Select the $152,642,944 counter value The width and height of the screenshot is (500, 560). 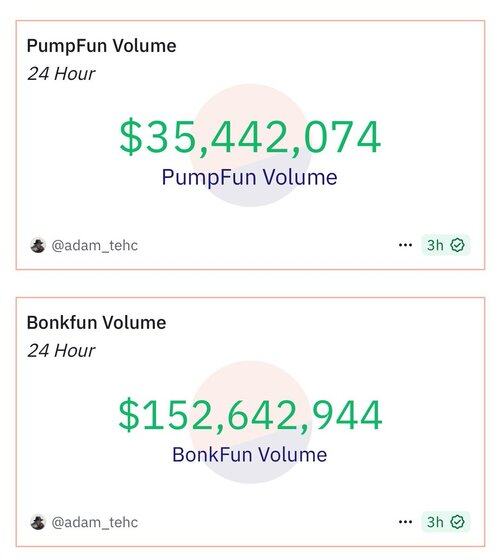click(x=250, y=415)
